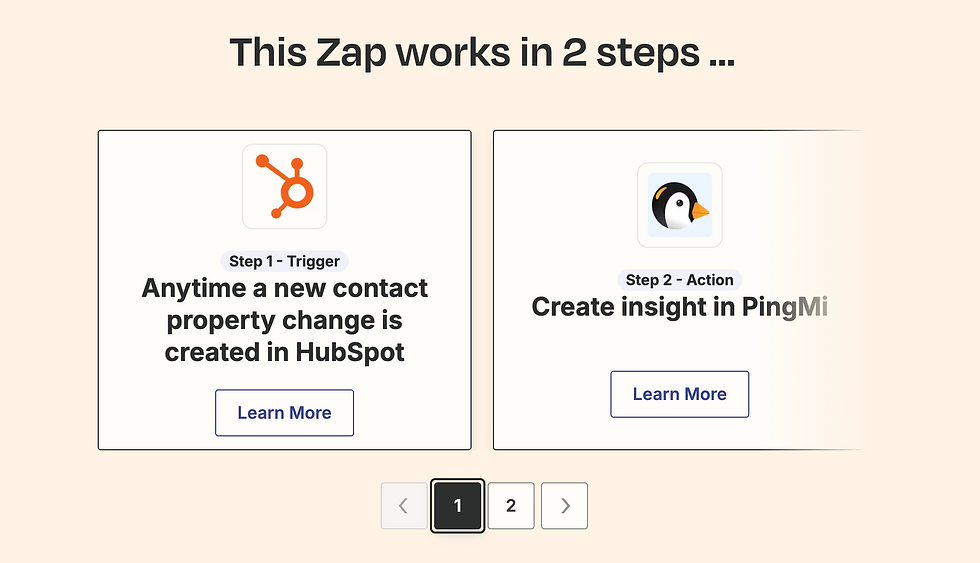Click the "This Zap works in 2 steps" heading

click(482, 52)
